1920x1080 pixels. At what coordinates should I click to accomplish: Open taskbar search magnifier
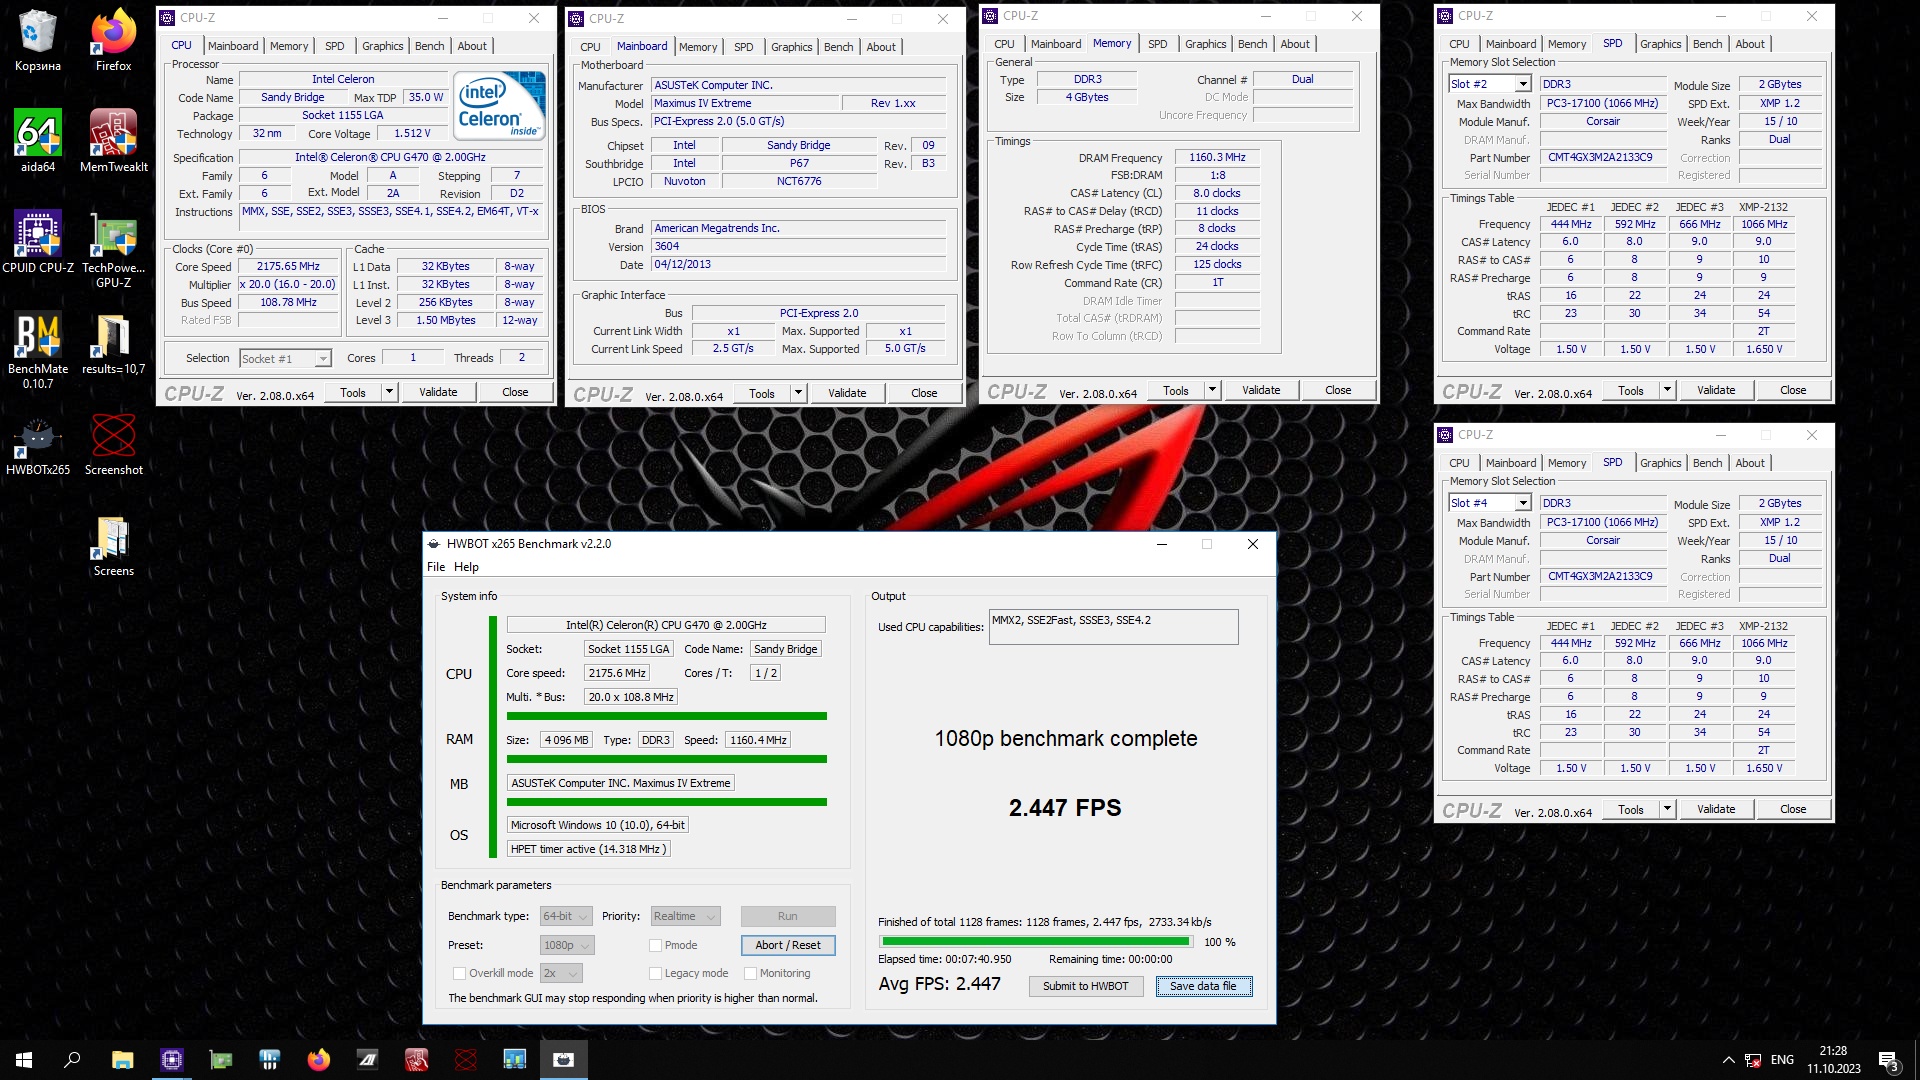tap(72, 1060)
